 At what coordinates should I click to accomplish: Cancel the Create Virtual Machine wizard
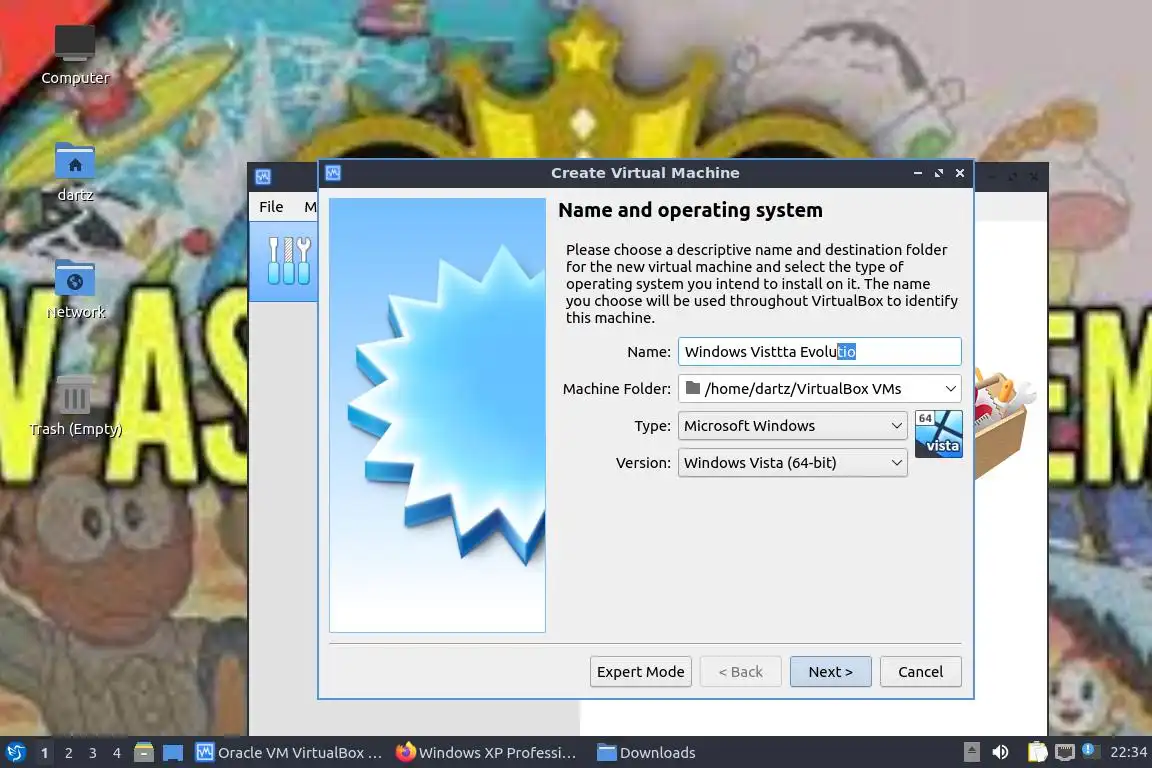coord(920,672)
